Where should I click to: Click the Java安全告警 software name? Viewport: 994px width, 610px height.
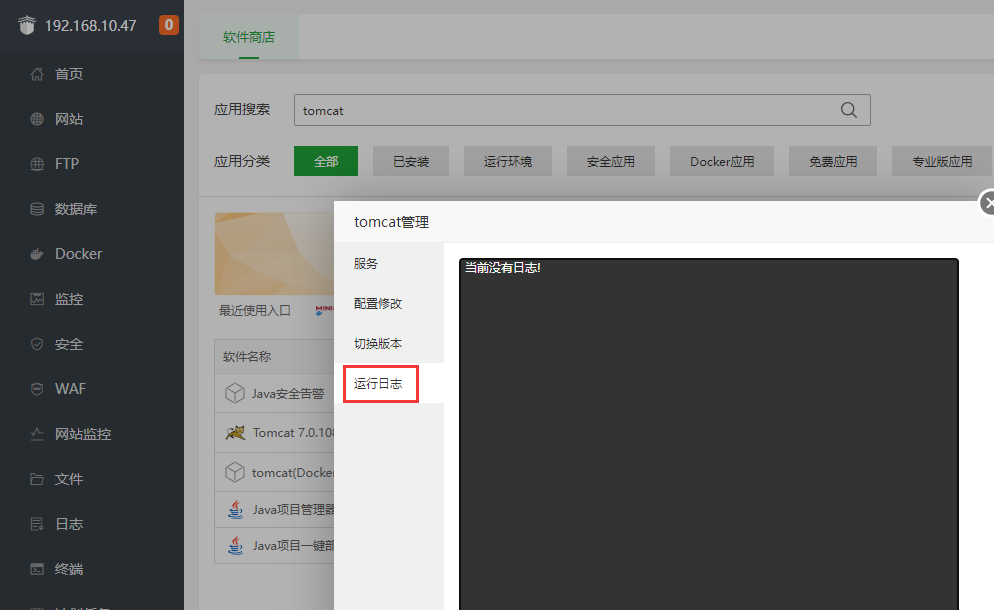click(288, 393)
